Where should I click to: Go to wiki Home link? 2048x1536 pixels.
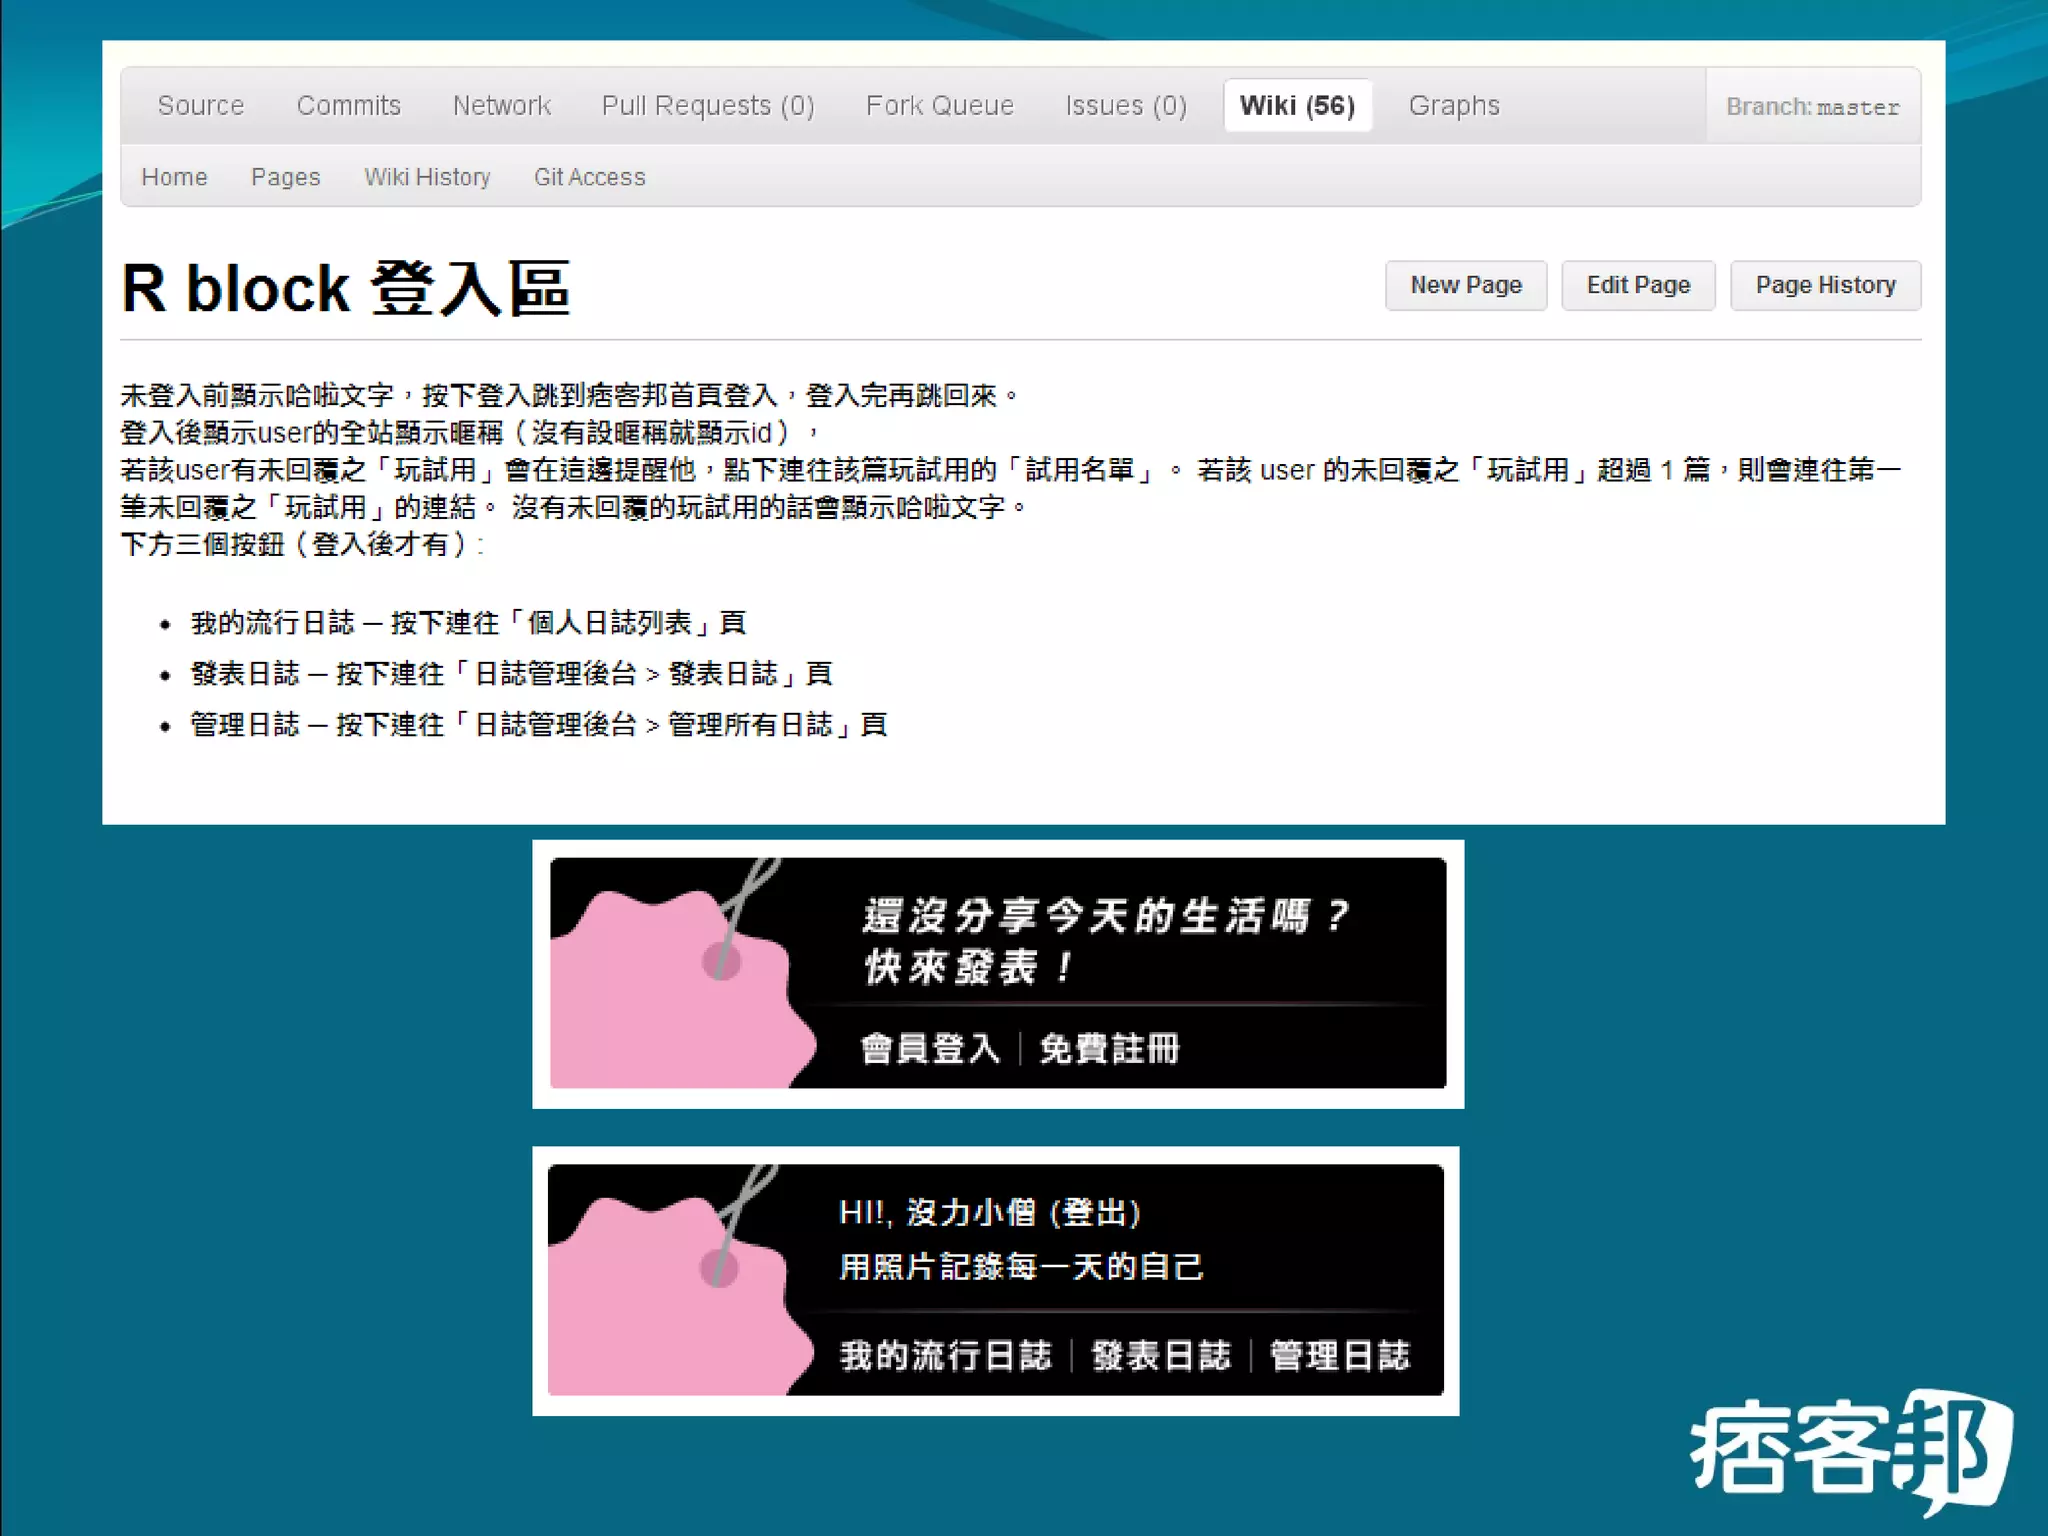pos(174,177)
